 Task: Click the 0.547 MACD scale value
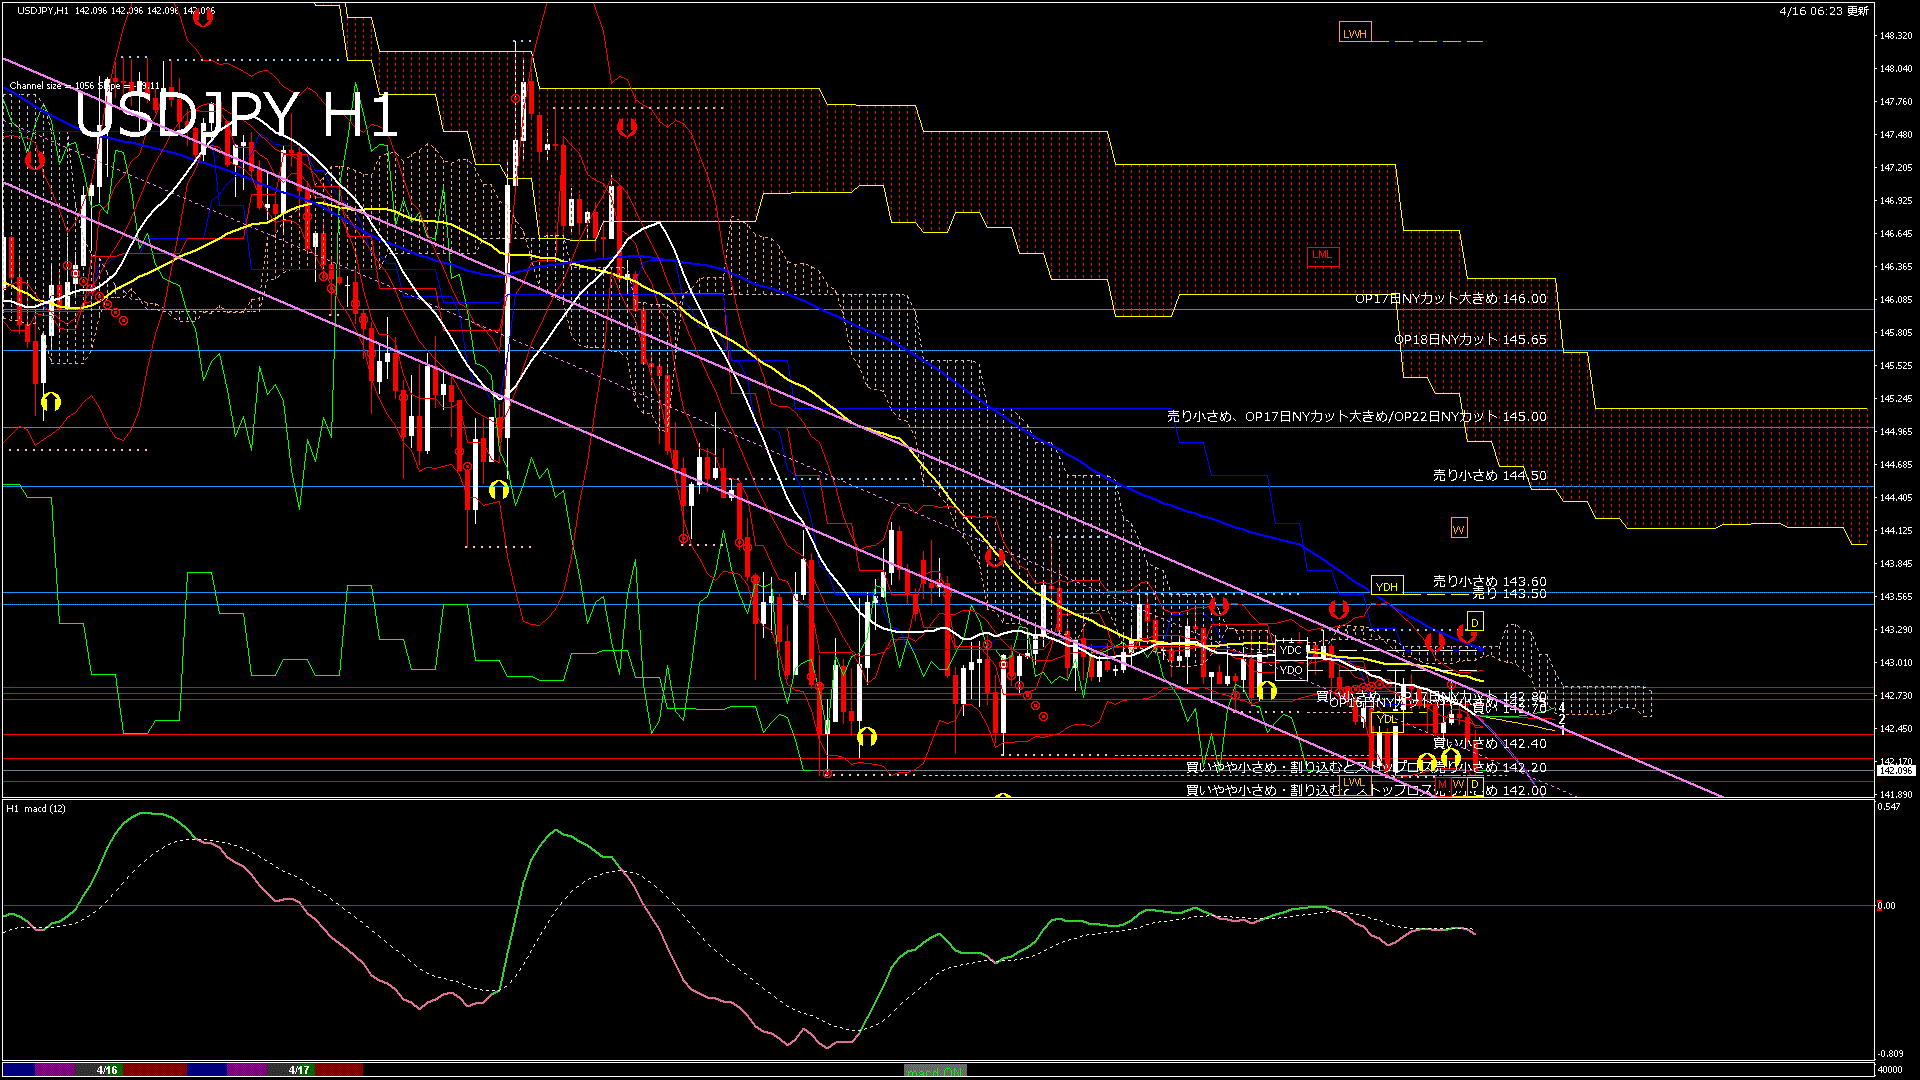pos(1889,807)
